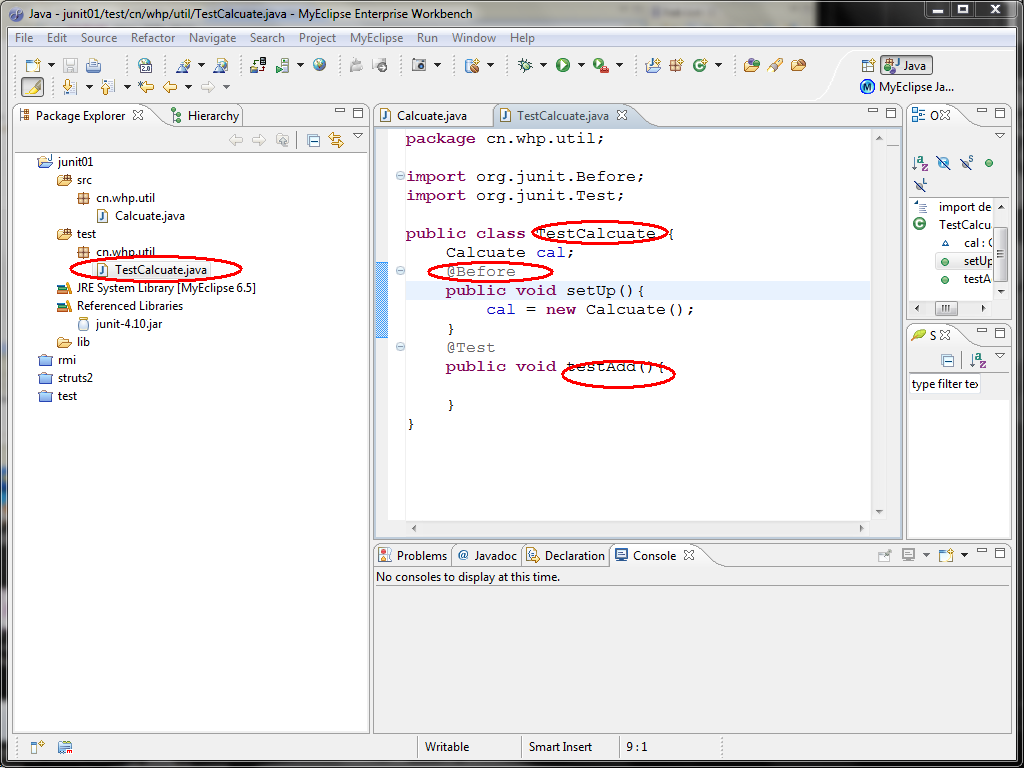Click the Last Edit Location arrow icon
The height and width of the screenshot is (768, 1024).
[146, 86]
